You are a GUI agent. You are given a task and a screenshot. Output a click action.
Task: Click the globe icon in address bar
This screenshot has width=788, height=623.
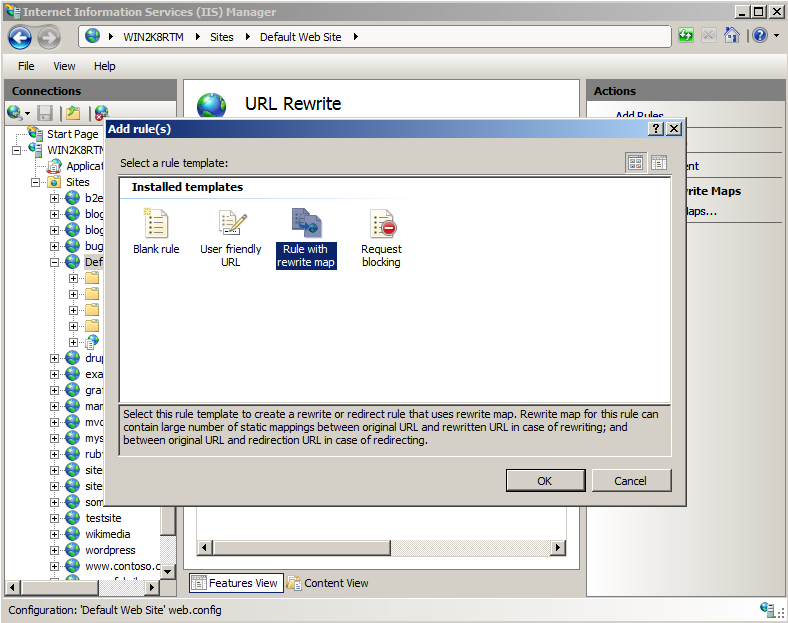[x=92, y=36]
